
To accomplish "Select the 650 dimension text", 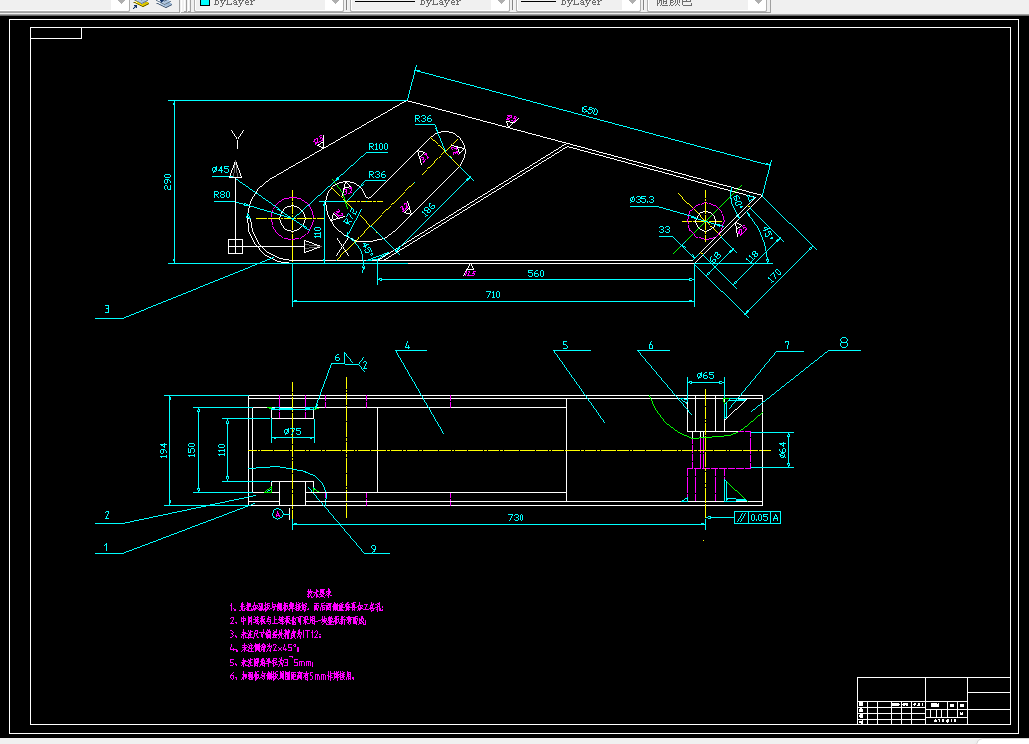I will click(x=590, y=110).
